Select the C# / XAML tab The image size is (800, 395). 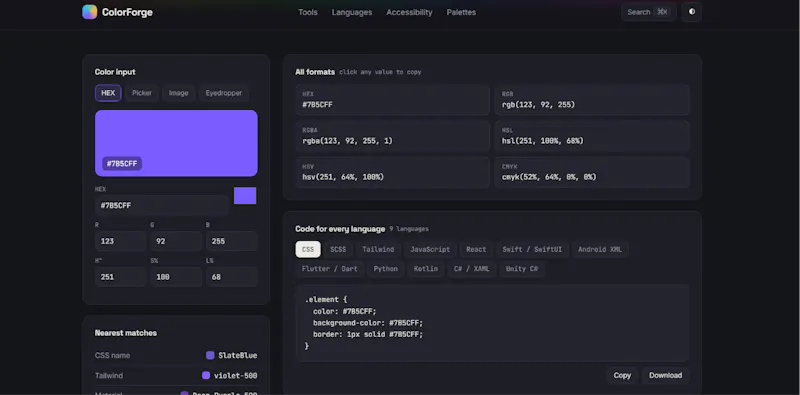471,268
